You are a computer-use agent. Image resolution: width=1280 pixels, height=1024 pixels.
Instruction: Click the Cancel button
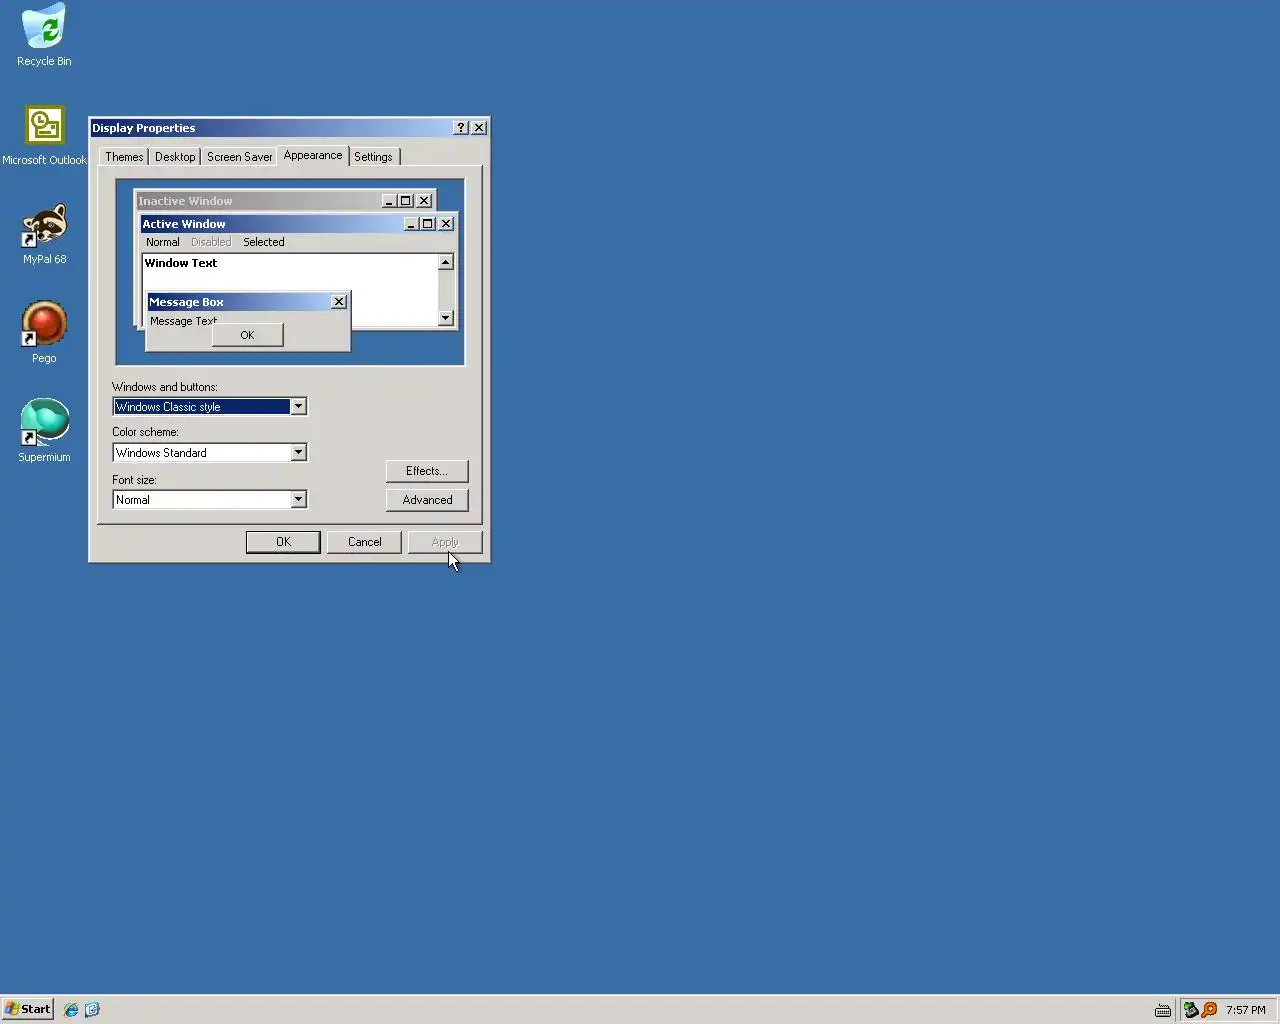click(x=364, y=542)
